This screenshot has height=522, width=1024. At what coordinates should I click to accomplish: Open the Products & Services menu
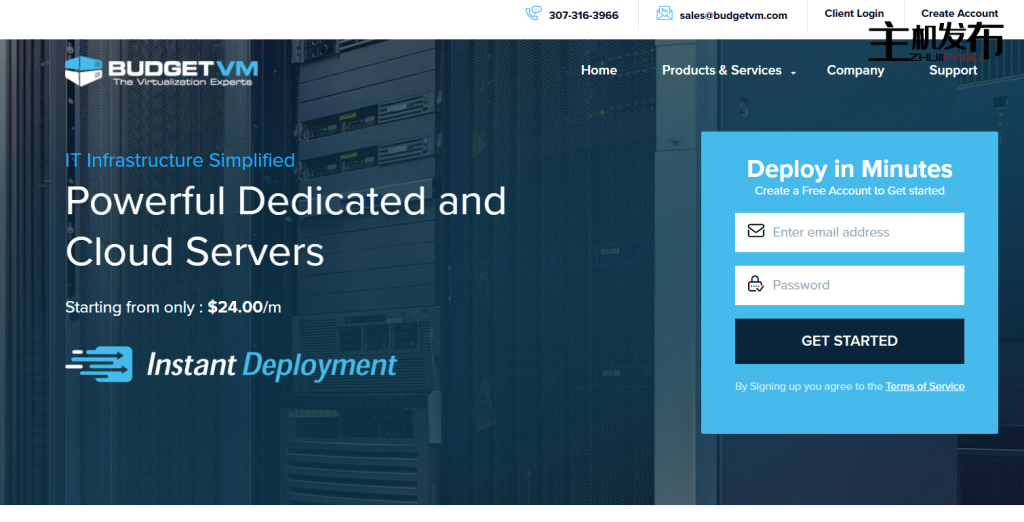tap(721, 70)
